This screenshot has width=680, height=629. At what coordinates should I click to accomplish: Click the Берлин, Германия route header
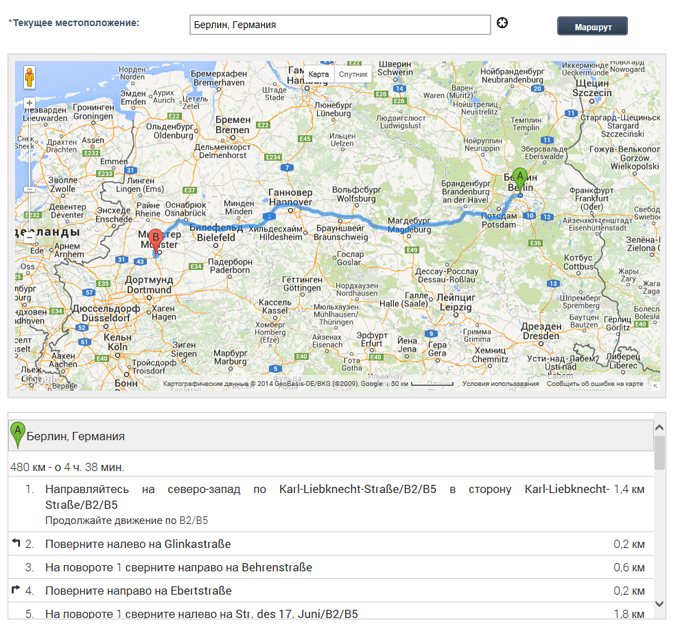point(331,436)
